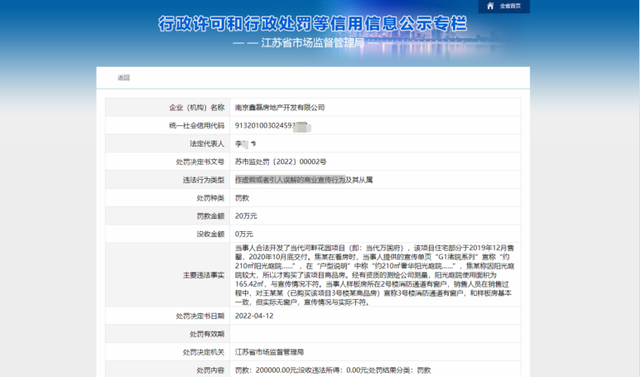Click the fine amount 20万元
Viewport: 640px width, 377px height.
click(246, 216)
